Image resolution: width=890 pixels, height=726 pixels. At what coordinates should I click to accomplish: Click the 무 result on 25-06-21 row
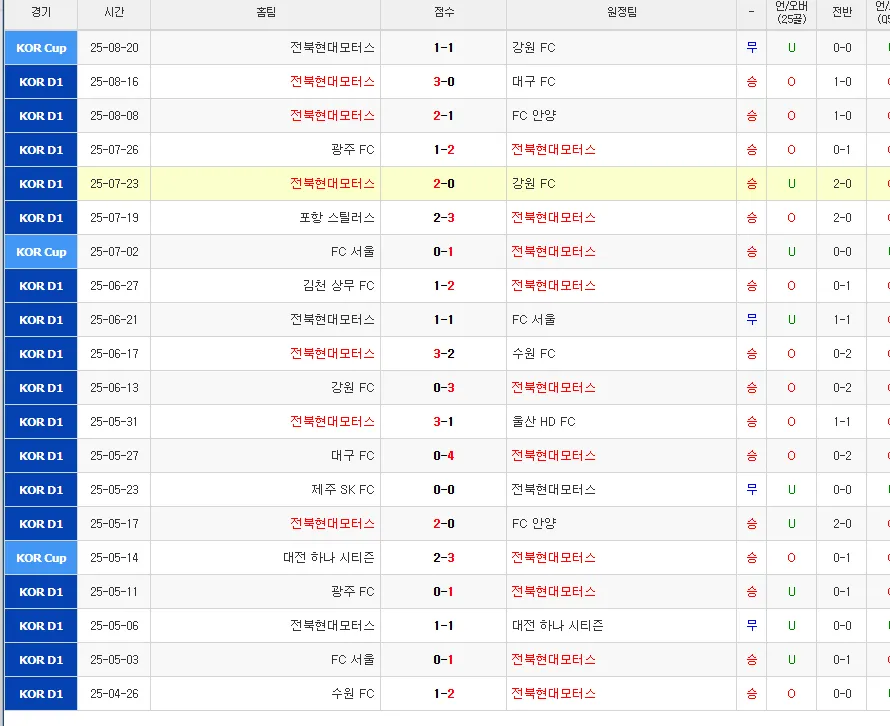click(x=752, y=320)
